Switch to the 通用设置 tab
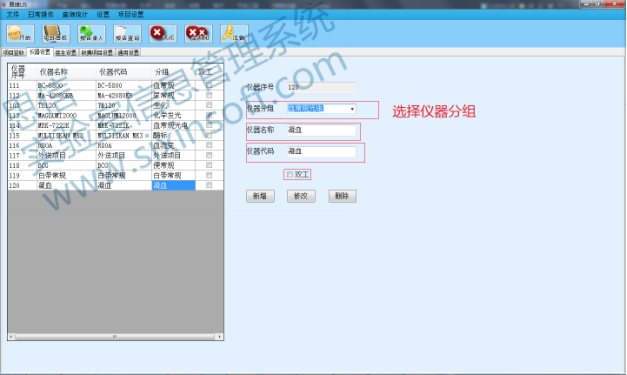The image size is (627, 375). [x=128, y=52]
